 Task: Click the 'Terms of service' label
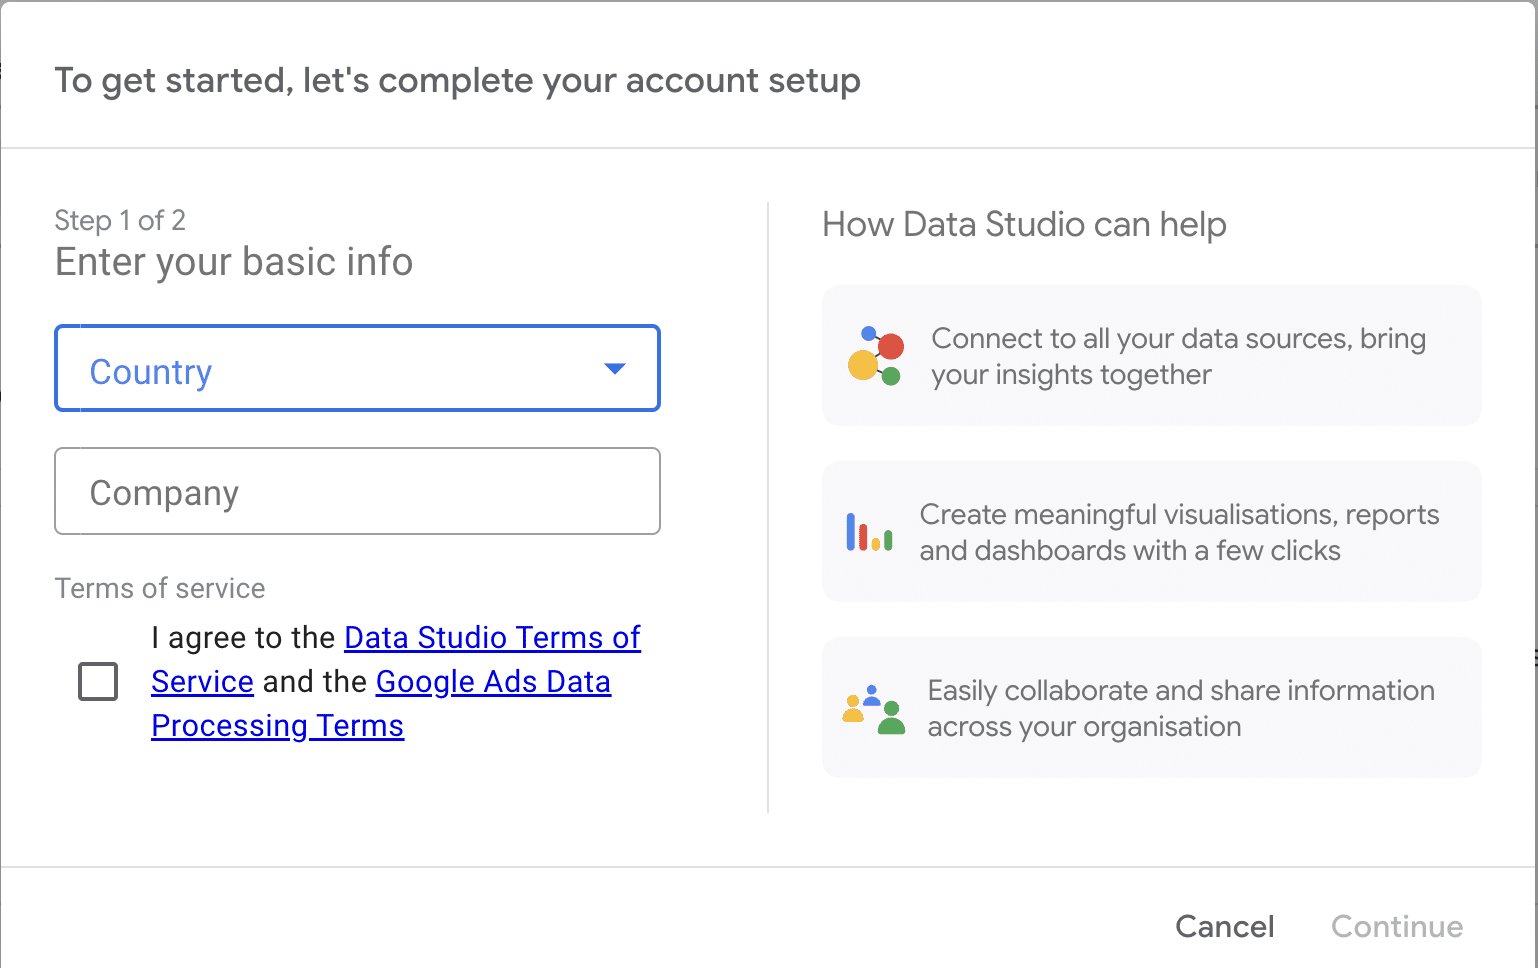point(160,588)
